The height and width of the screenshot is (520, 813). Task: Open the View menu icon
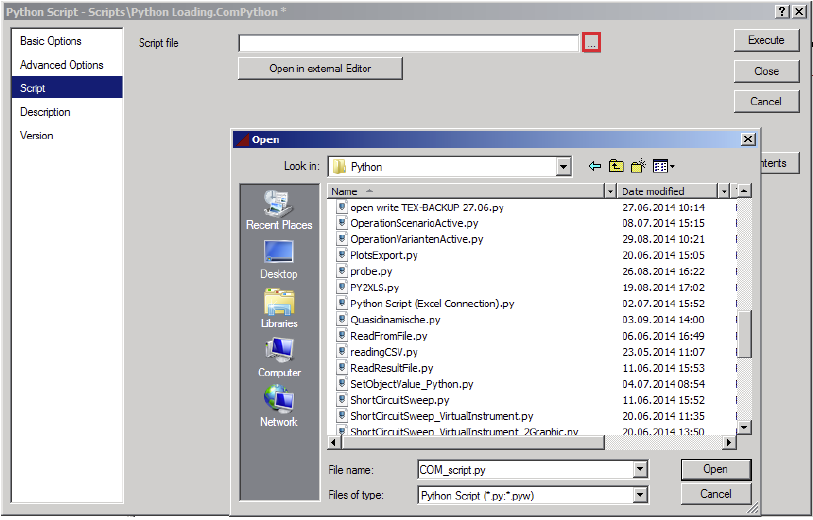[664, 166]
